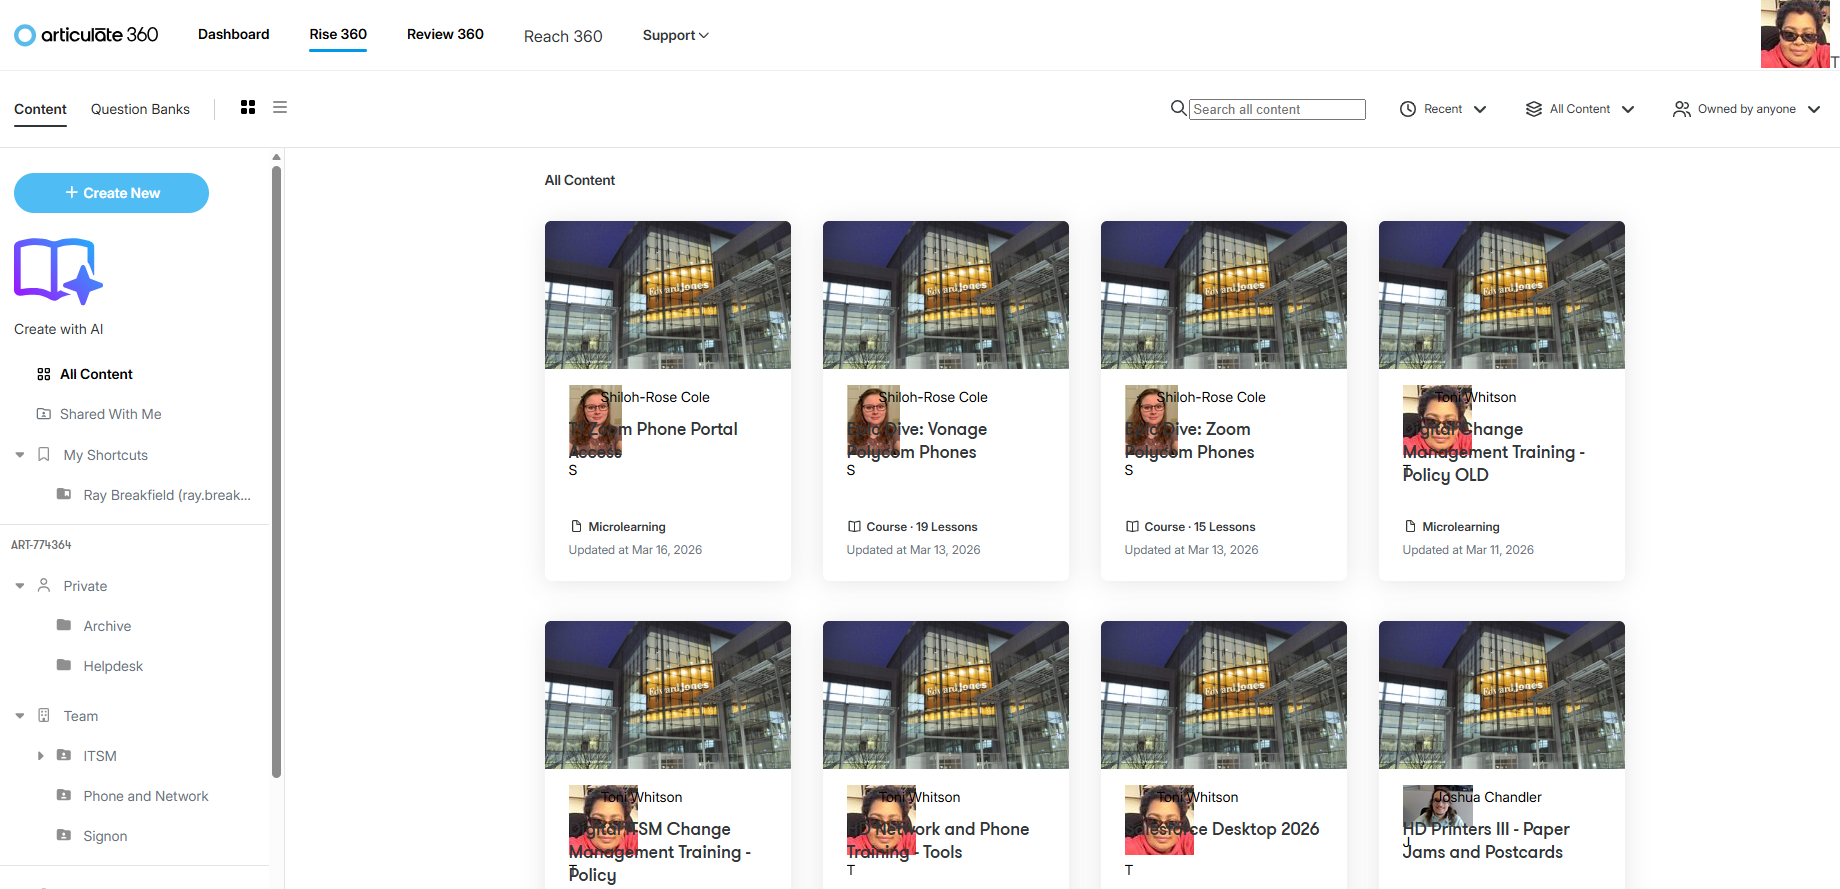Open the All Content filter dropdown
Screen dimensions: 1840x889
(x=1580, y=109)
